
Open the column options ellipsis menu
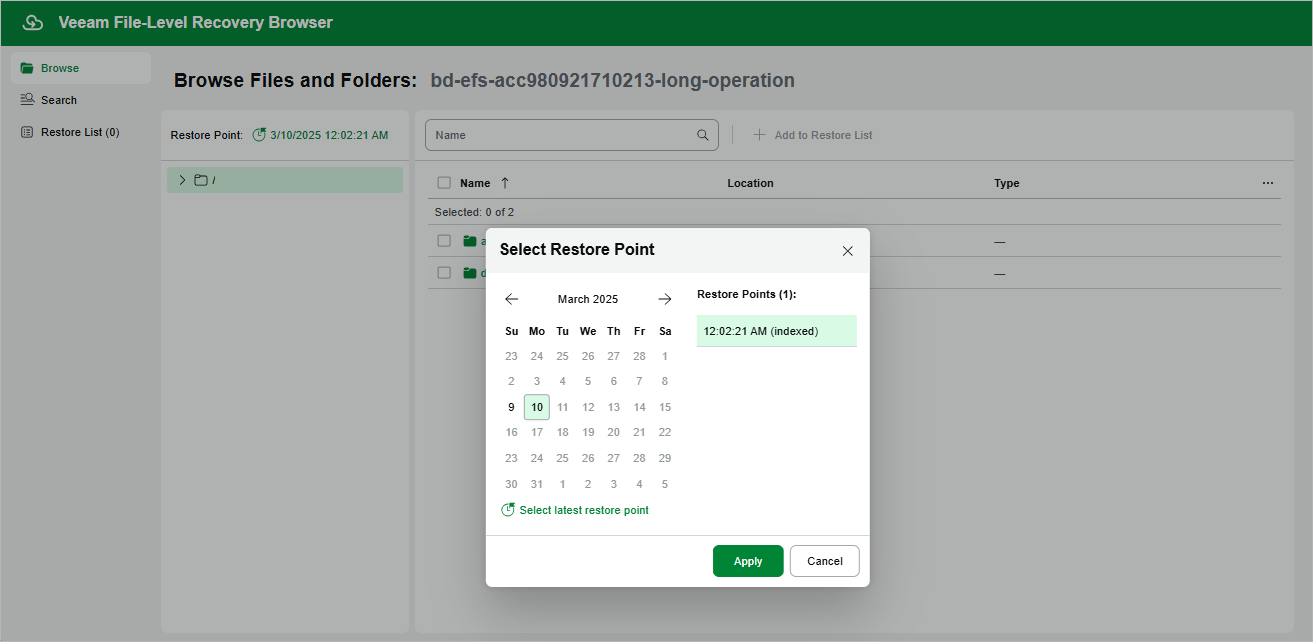point(1268,183)
